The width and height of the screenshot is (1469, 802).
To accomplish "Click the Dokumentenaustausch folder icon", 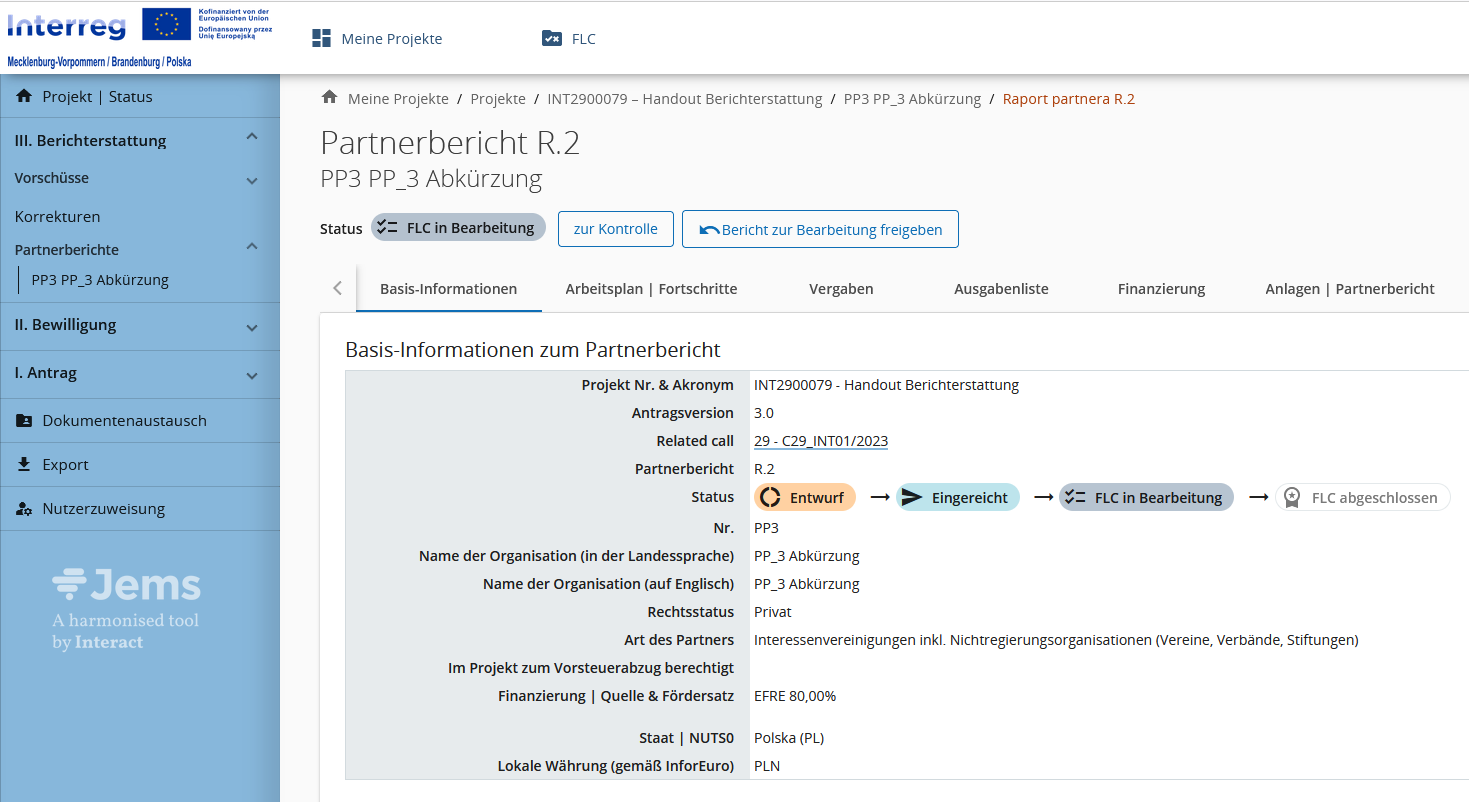I will tap(24, 421).
